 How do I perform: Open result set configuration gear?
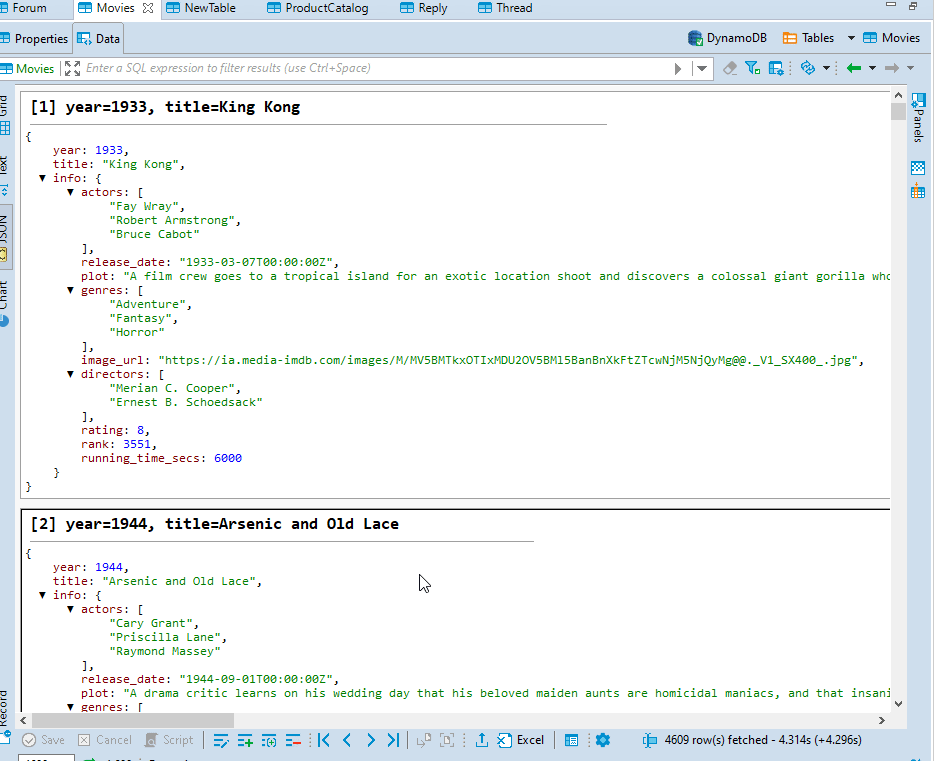603,740
